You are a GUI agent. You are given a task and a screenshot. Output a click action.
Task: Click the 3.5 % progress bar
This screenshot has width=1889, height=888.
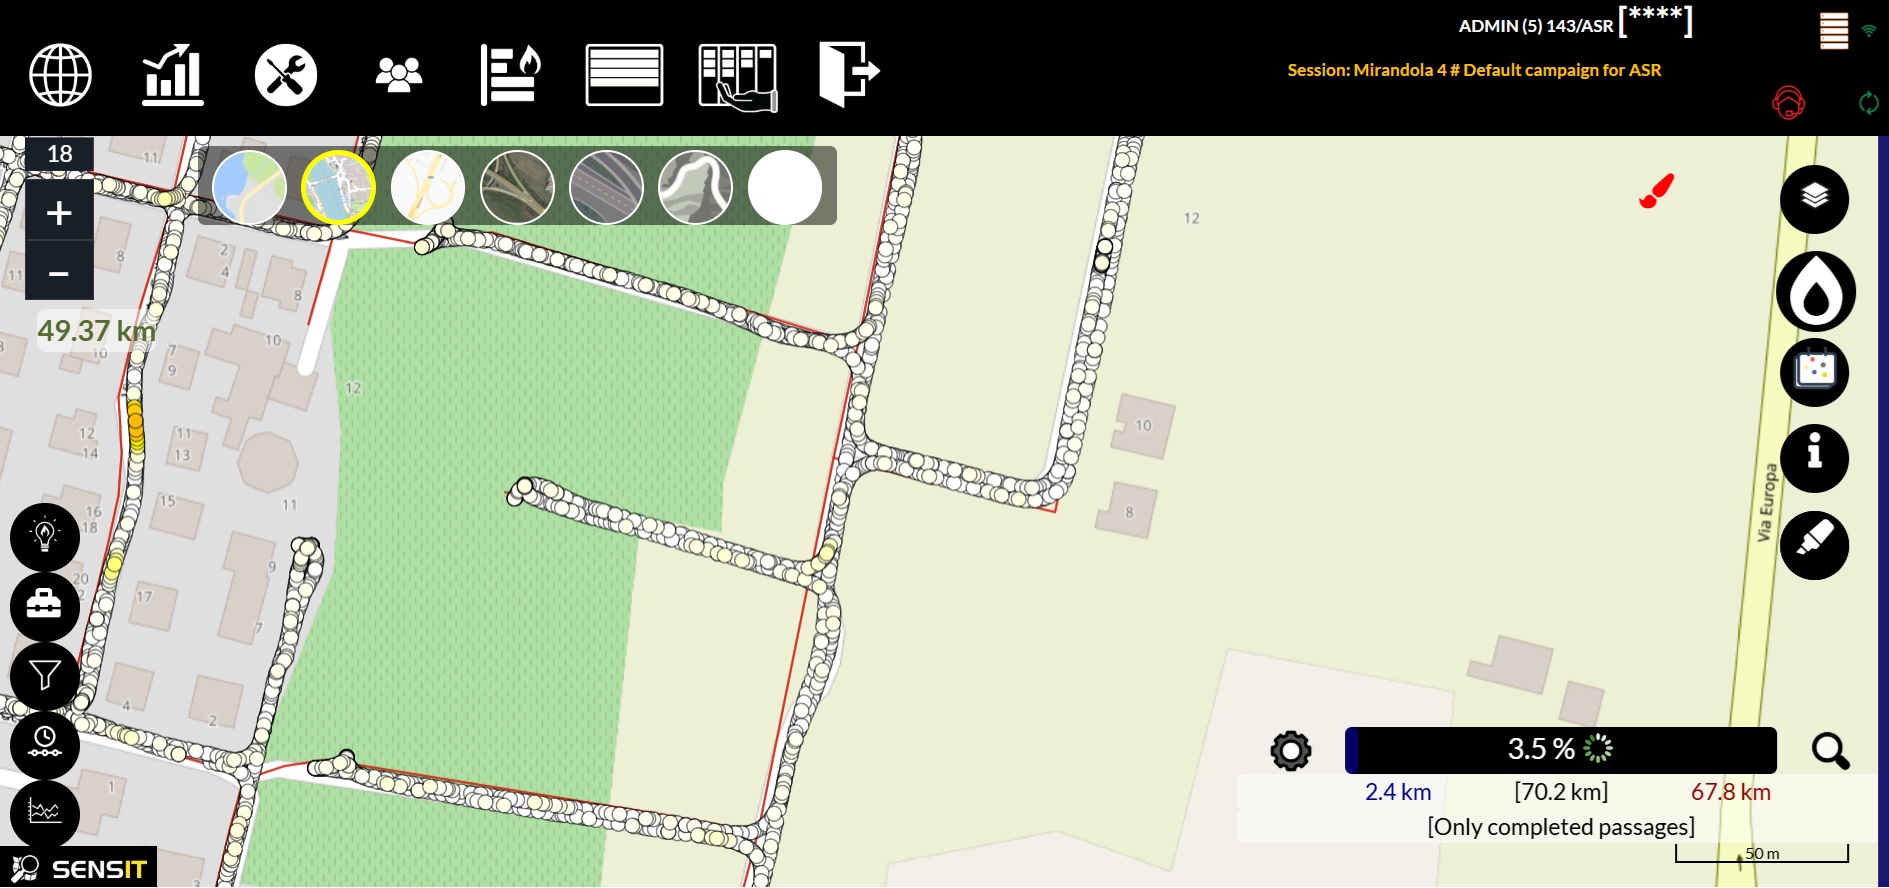click(1561, 750)
